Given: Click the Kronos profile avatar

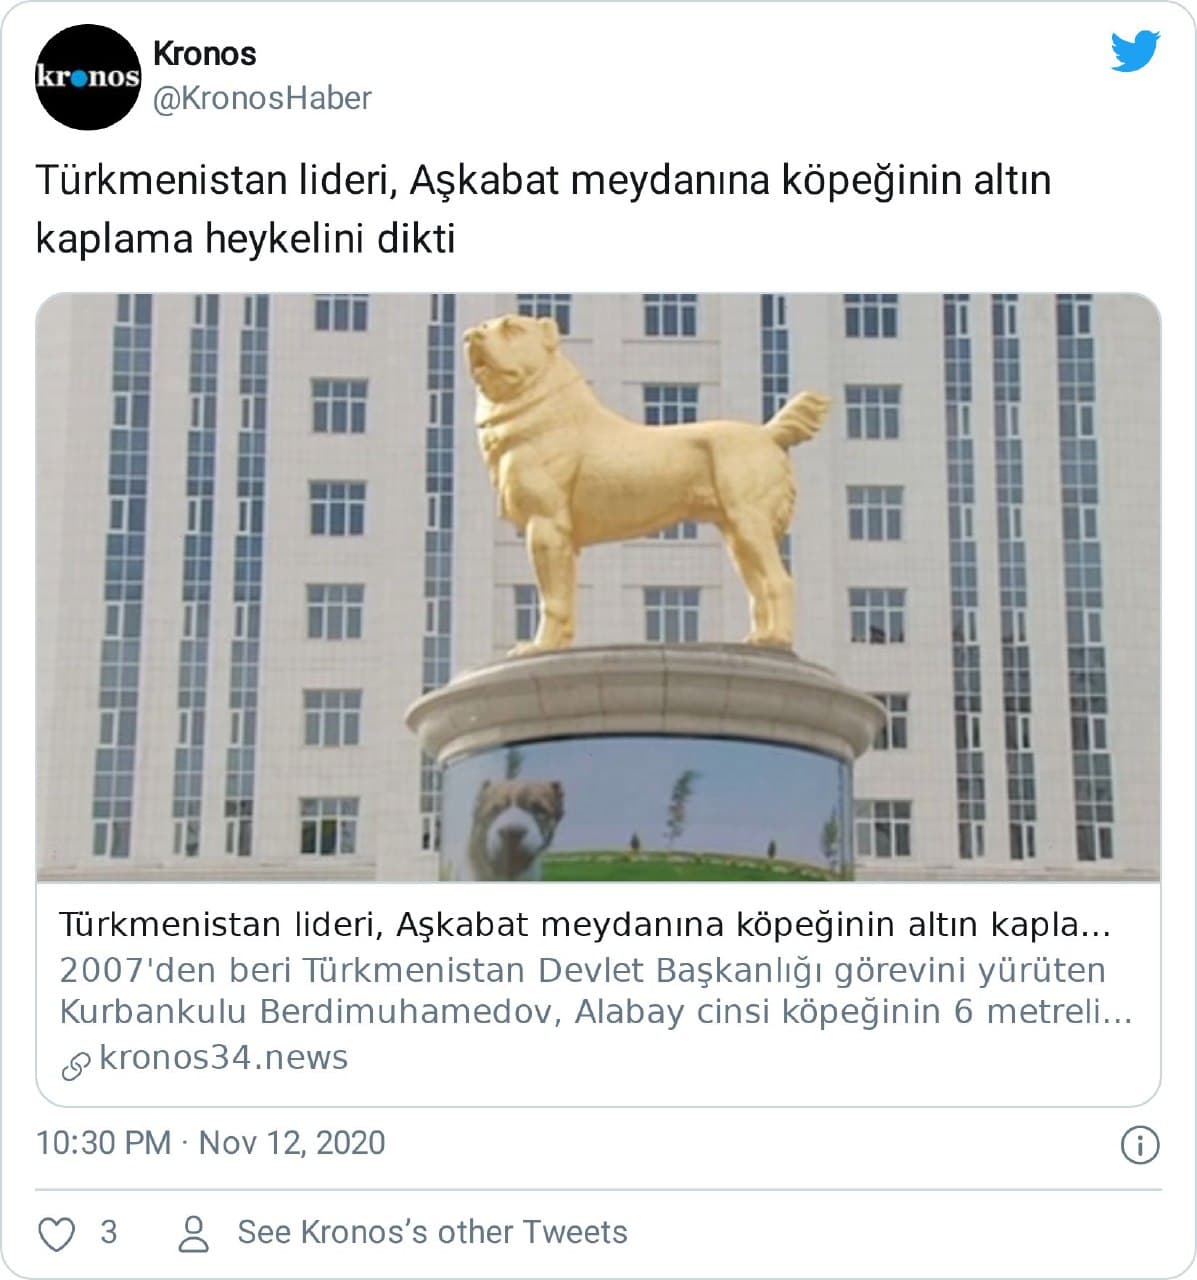Looking at the screenshot, I should pos(88,78).
